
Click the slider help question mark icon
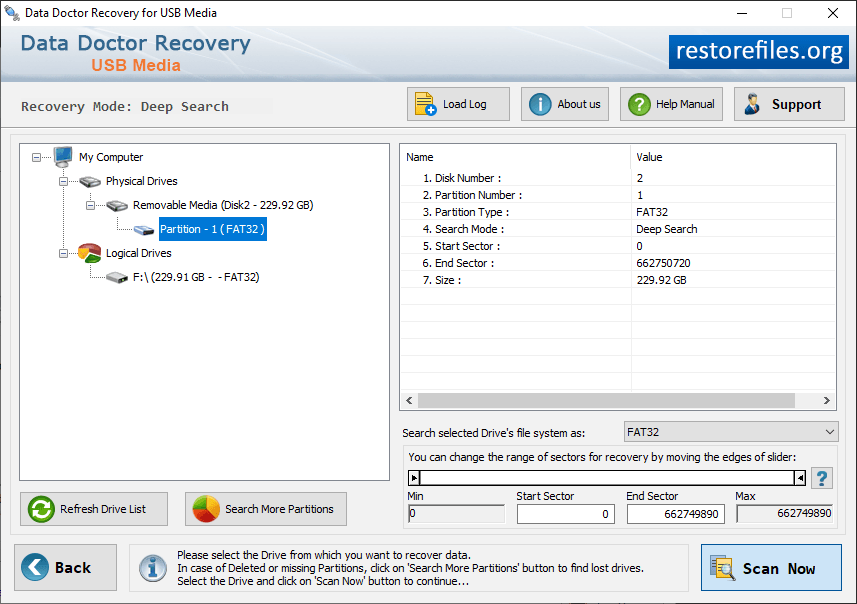tap(821, 478)
